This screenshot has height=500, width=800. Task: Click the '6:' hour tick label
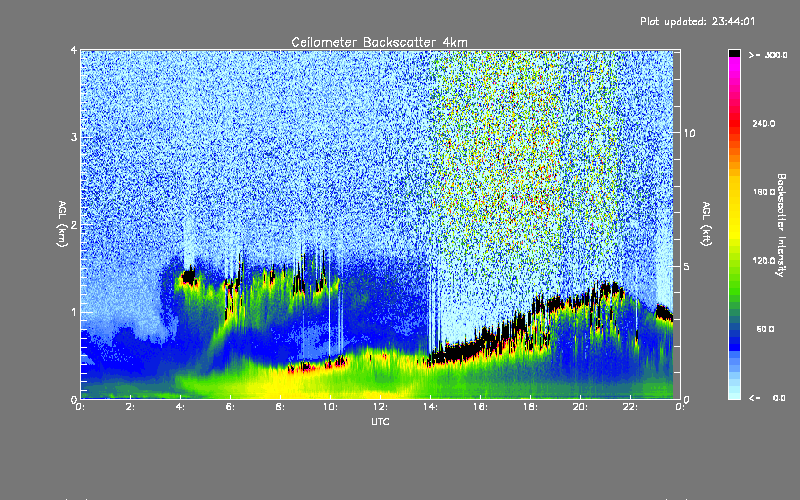tap(231, 407)
